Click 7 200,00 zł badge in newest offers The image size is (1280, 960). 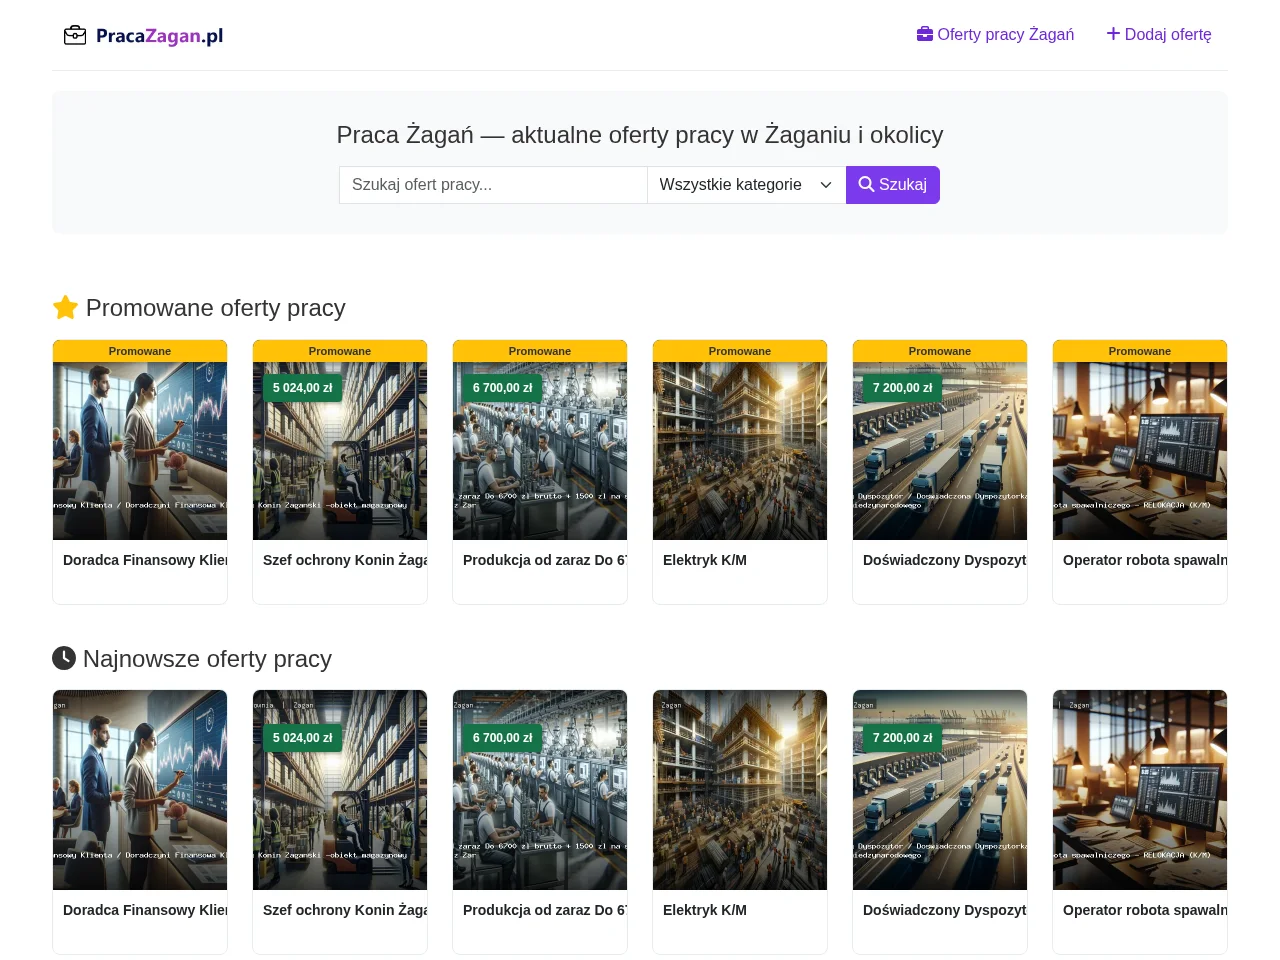tap(903, 738)
